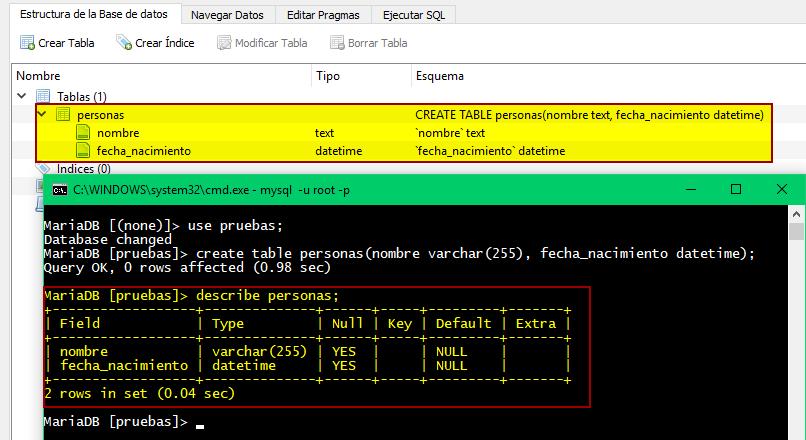Click the Crear Índice toolbar button

coord(155,43)
